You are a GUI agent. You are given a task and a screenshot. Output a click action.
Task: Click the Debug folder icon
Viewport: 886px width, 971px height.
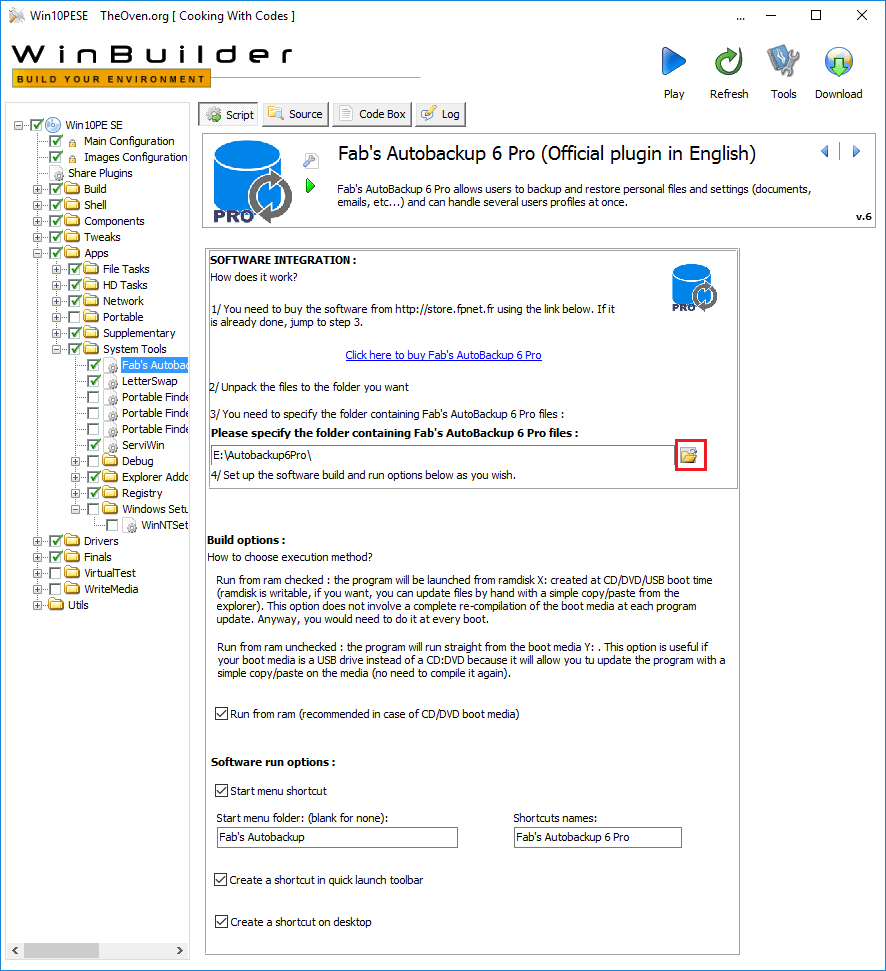[110, 460]
